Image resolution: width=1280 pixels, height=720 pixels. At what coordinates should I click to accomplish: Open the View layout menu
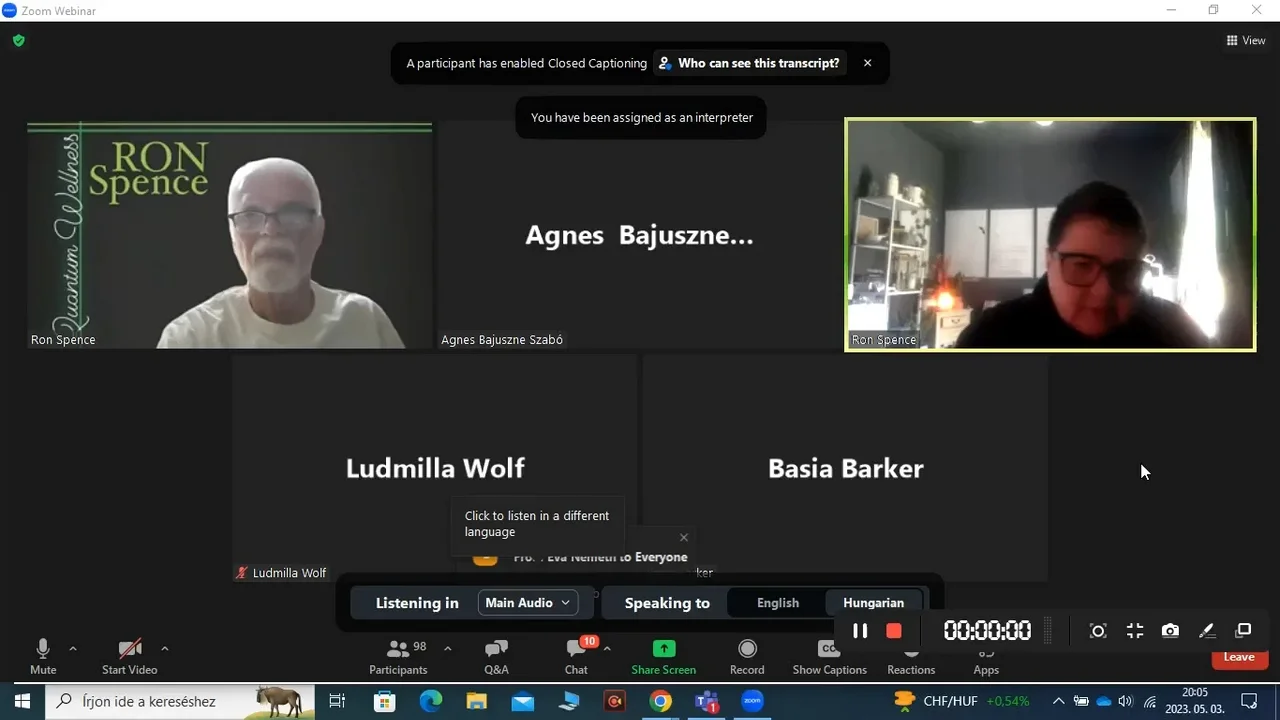pyautogui.click(x=1246, y=41)
